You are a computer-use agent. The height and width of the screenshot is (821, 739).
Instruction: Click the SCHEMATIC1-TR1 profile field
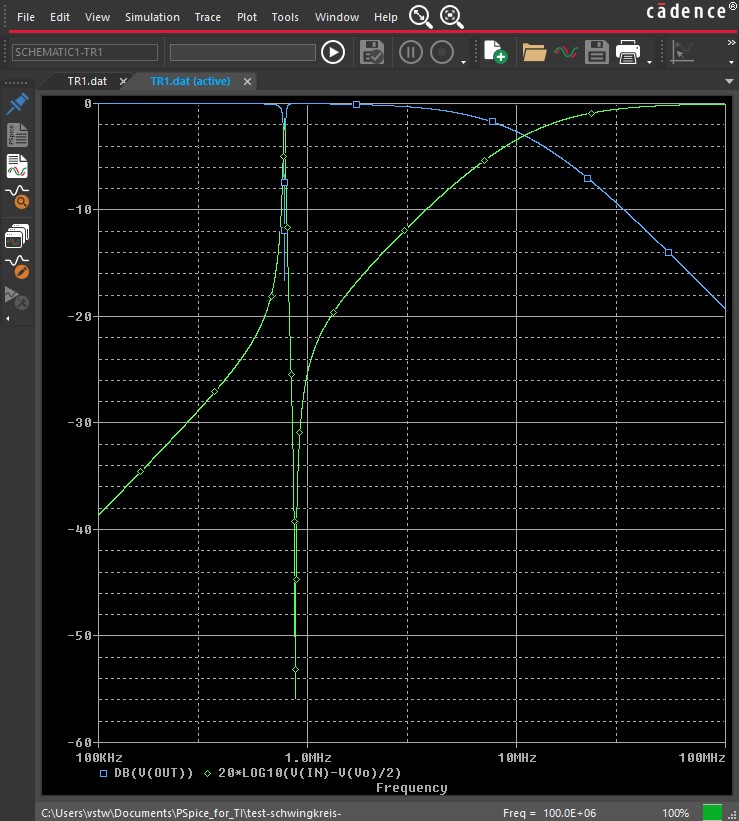[85, 52]
